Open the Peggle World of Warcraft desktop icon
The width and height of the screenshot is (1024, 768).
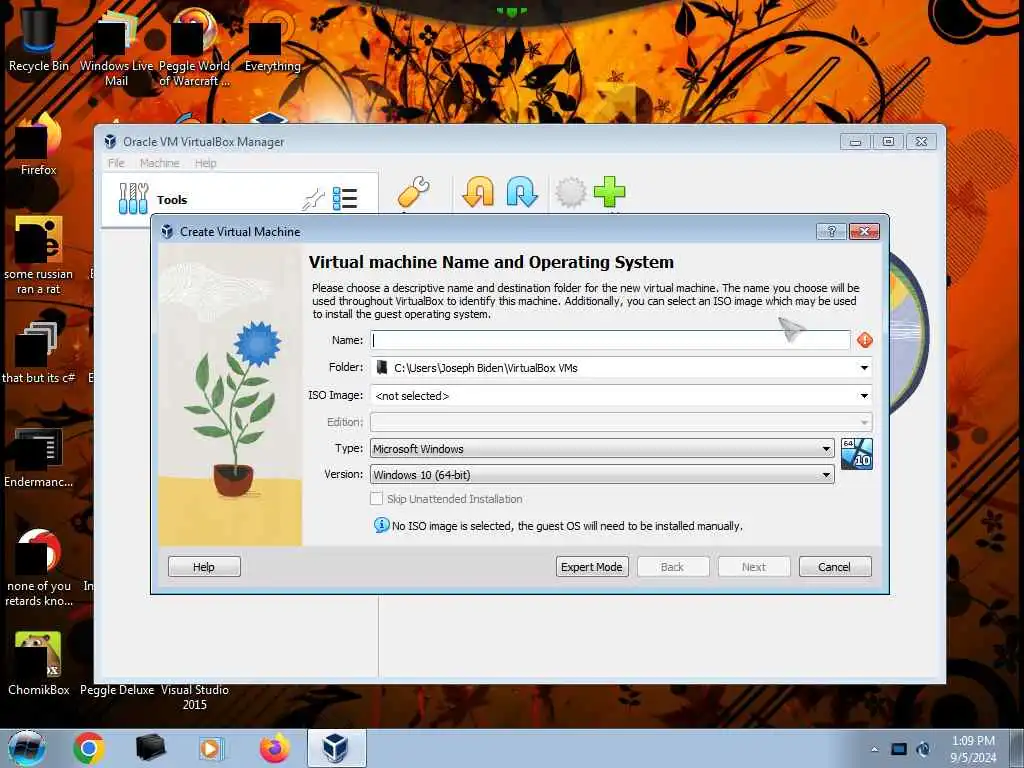(194, 47)
